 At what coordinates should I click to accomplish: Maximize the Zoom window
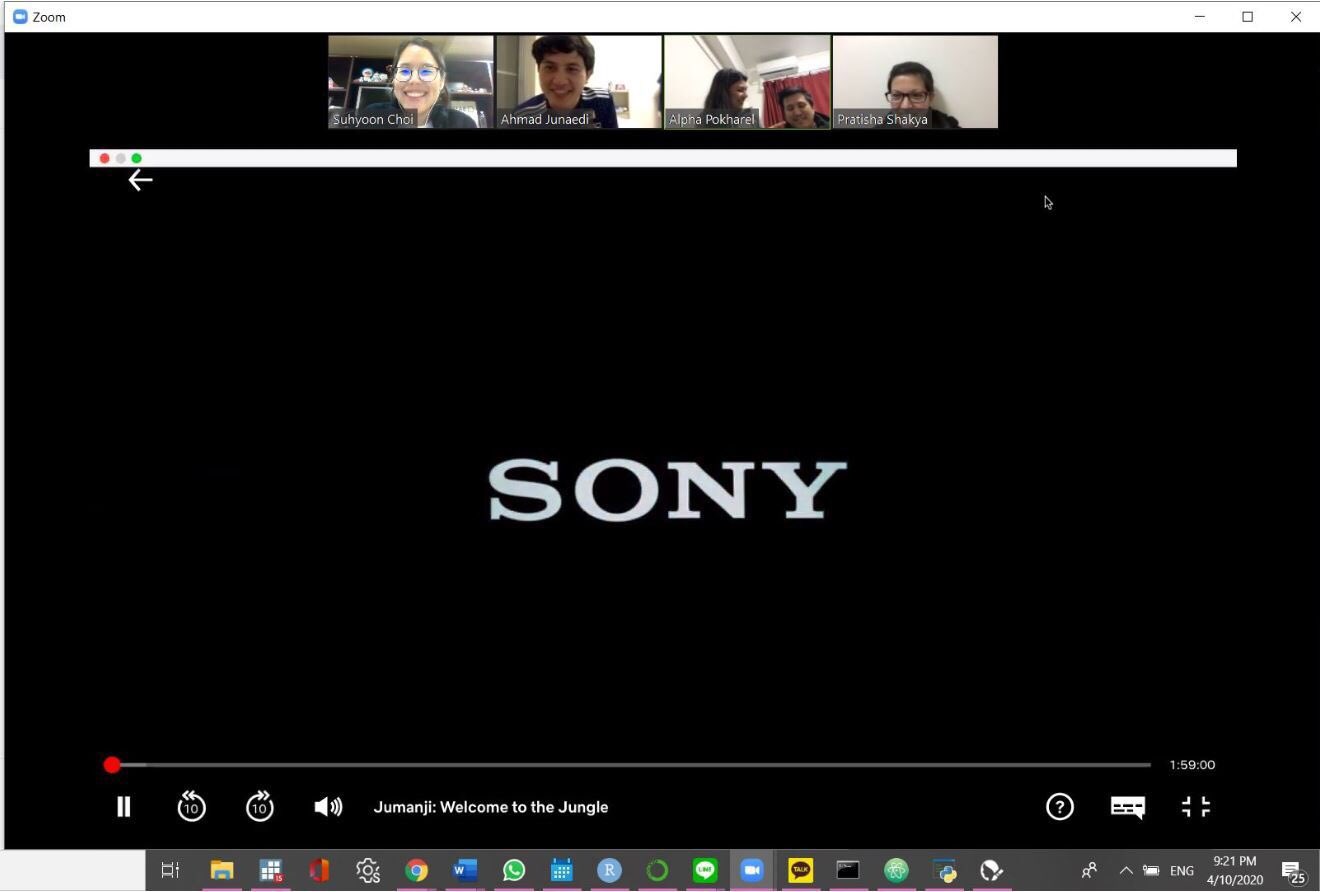(1248, 17)
